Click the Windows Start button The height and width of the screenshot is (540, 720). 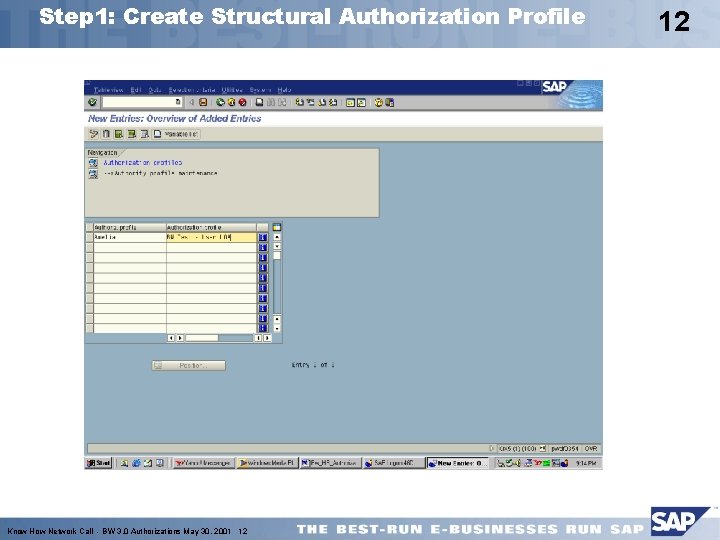coord(99,463)
